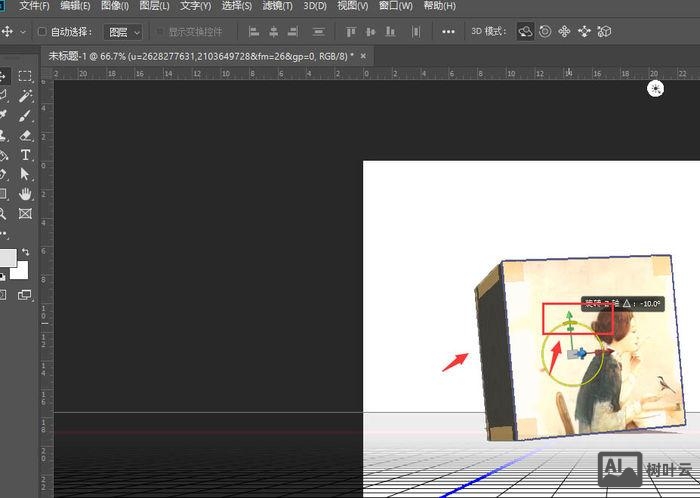The height and width of the screenshot is (498, 700).
Task: Click the 3D 模式 label
Action: pyautogui.click(x=489, y=32)
